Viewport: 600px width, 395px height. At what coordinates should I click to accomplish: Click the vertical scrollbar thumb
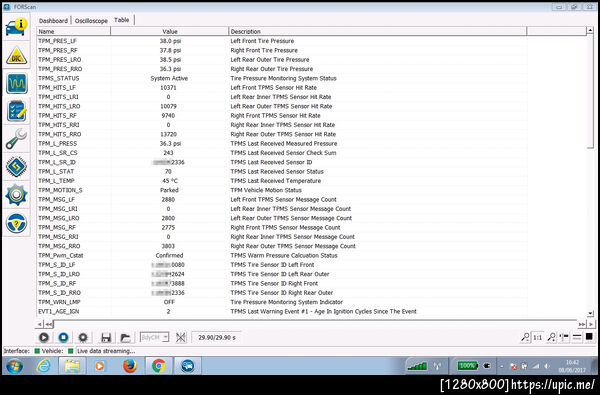tap(590, 91)
